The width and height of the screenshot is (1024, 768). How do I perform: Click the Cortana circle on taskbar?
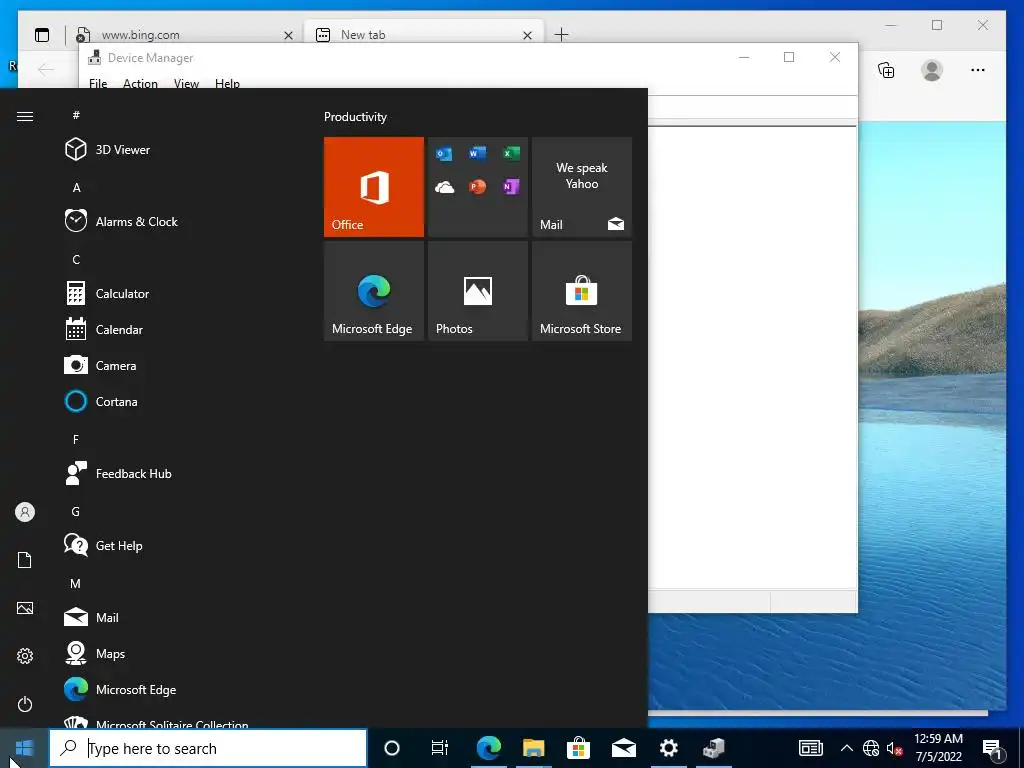[x=392, y=748]
